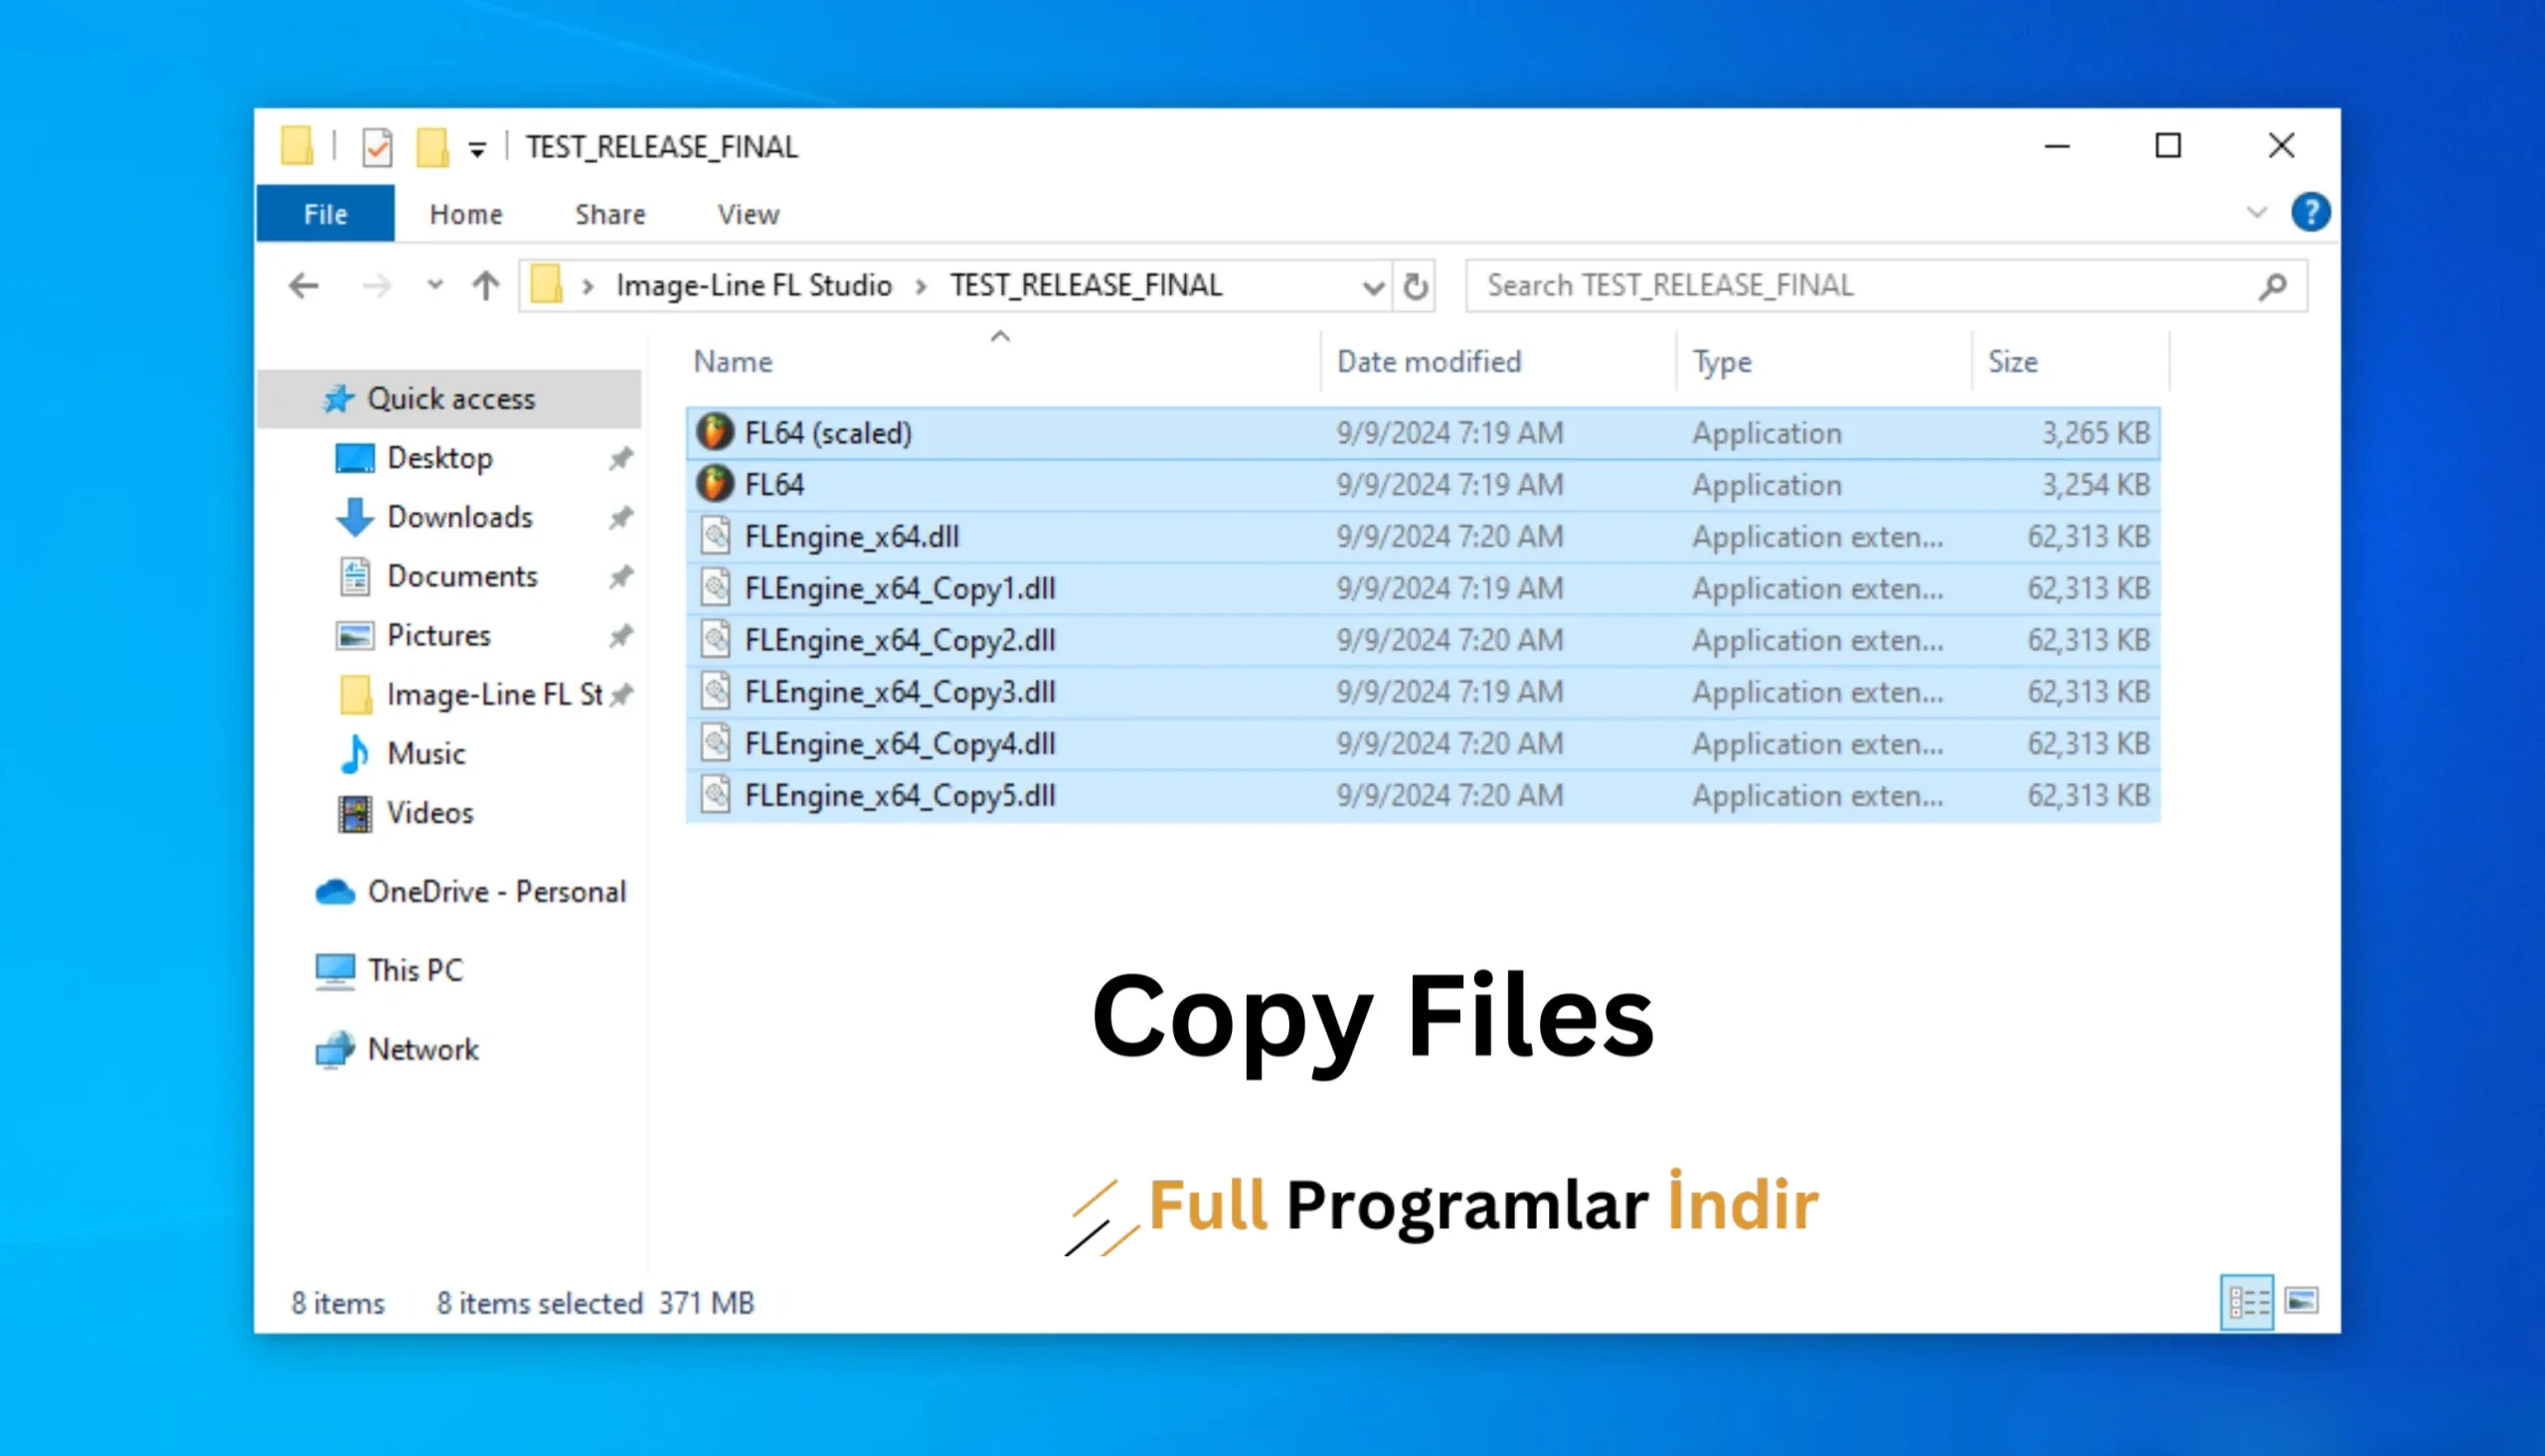Screen dimensions: 2545x1456
Task: Click the FLEngine_x64_Copy4.dll file icon
Action: 715,744
